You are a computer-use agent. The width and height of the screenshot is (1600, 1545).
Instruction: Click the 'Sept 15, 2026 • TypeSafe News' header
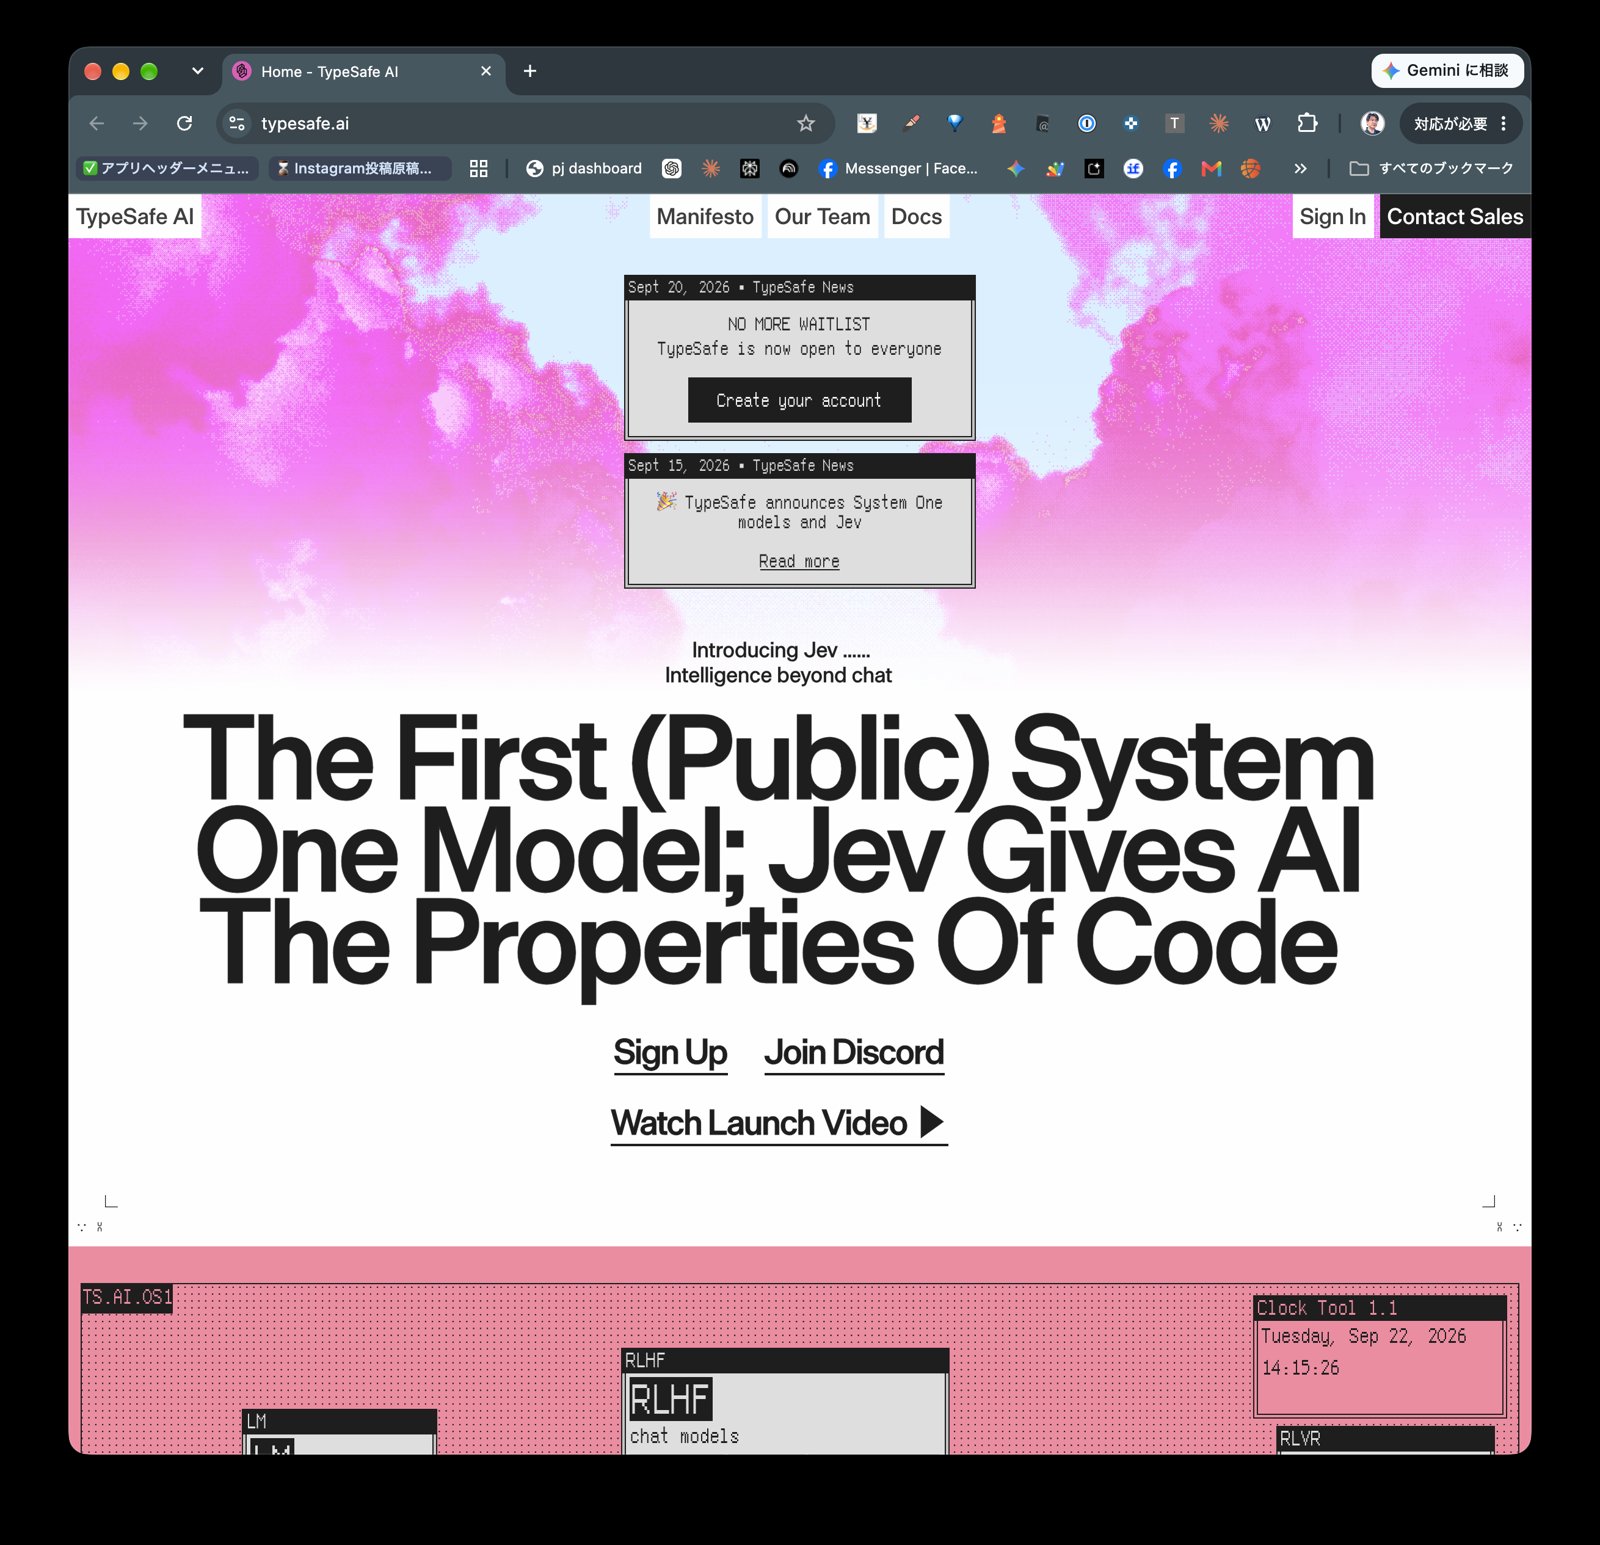click(x=799, y=465)
